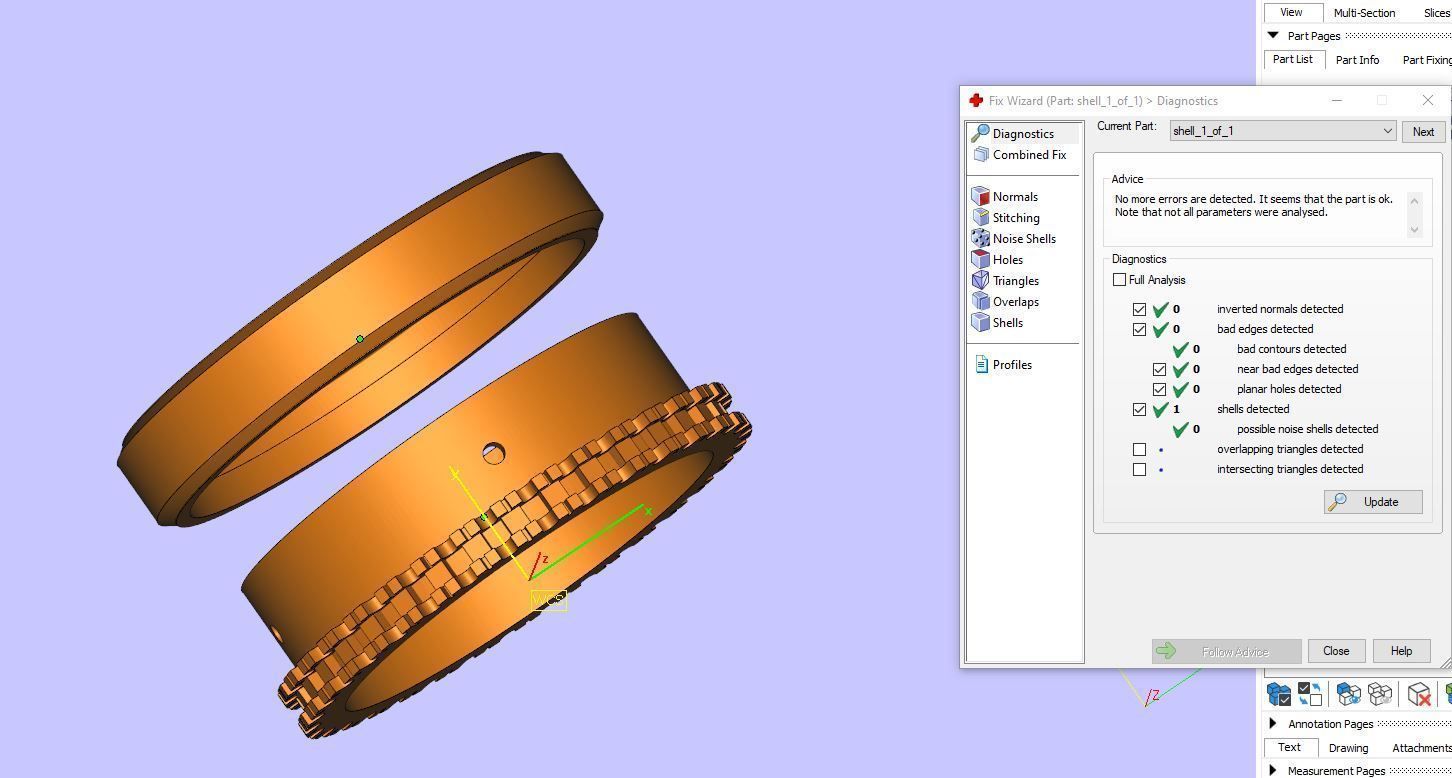Click the unload part icon with red X
This screenshot has width=1452, height=778.
click(x=1419, y=693)
